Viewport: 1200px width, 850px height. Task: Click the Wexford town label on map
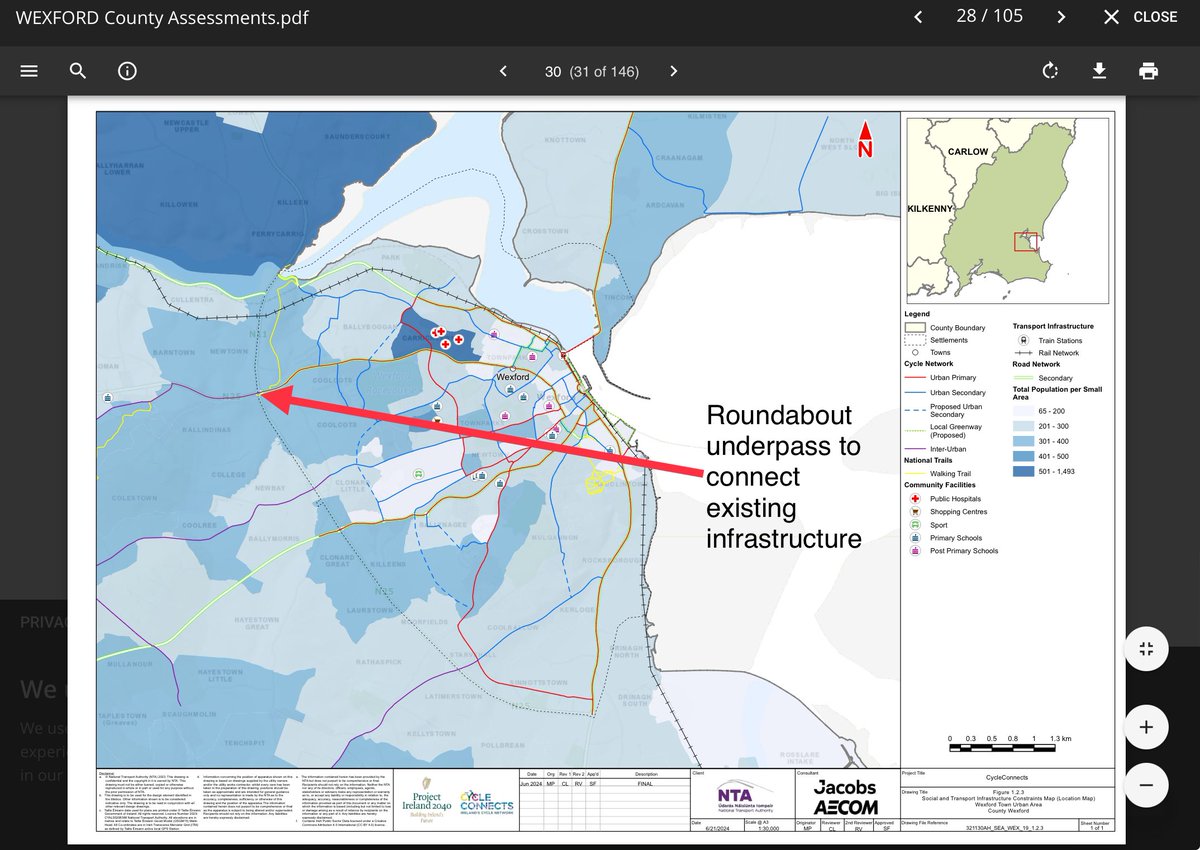511,378
